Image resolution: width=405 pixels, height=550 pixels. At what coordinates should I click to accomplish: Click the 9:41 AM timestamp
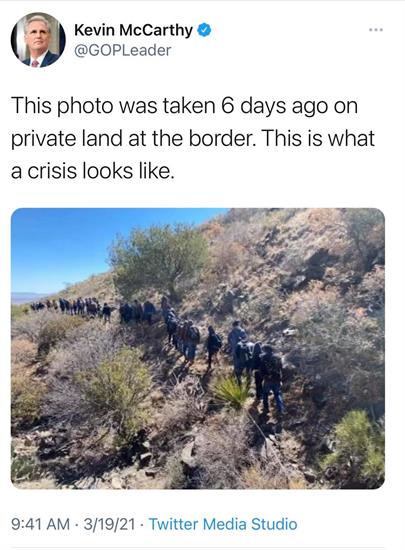pos(41,524)
